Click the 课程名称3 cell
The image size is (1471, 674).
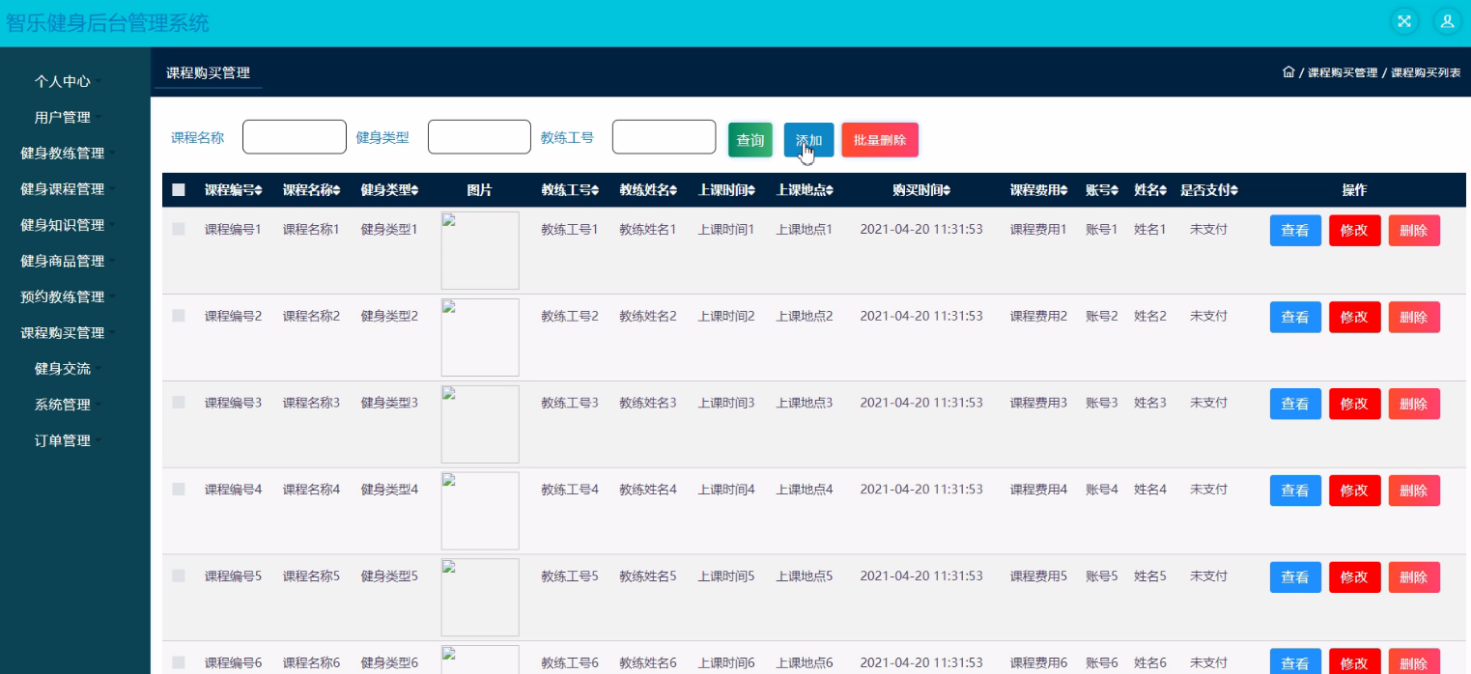coord(311,402)
